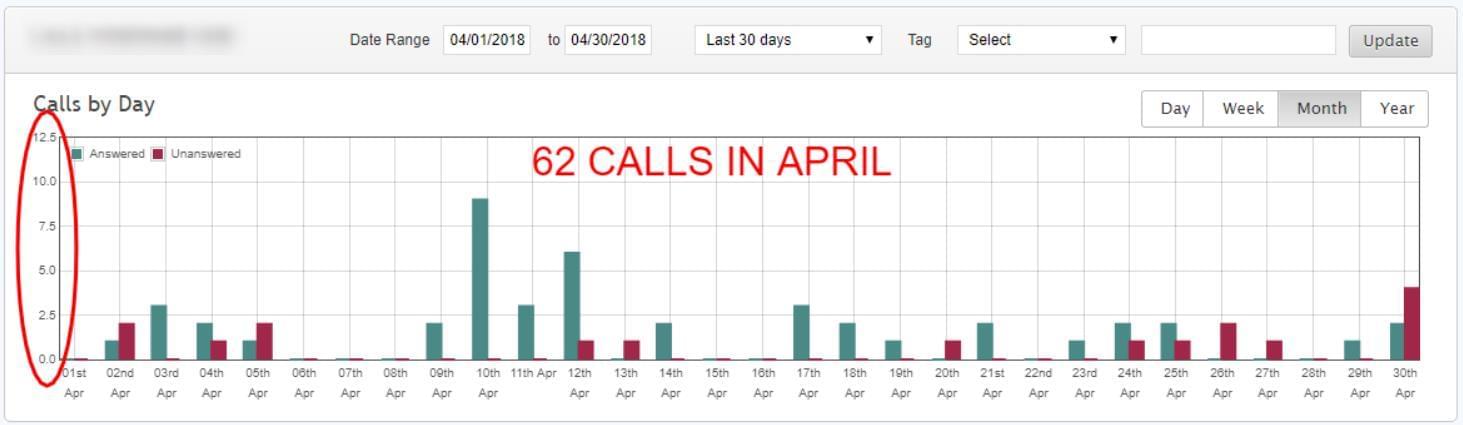Image resolution: width=1463 pixels, height=425 pixels.
Task: Focus the empty text box beside Tag
Action: [x=1238, y=40]
